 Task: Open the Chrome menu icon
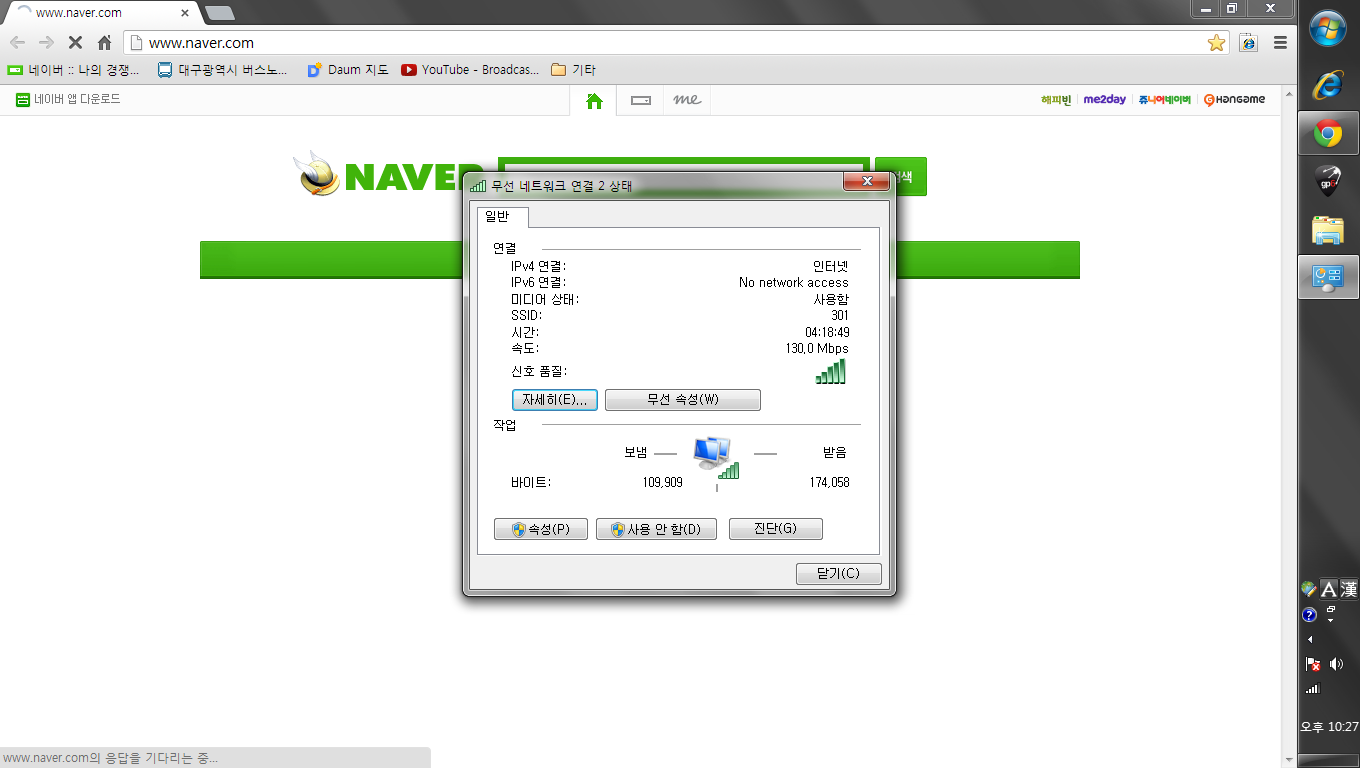[x=1280, y=42]
